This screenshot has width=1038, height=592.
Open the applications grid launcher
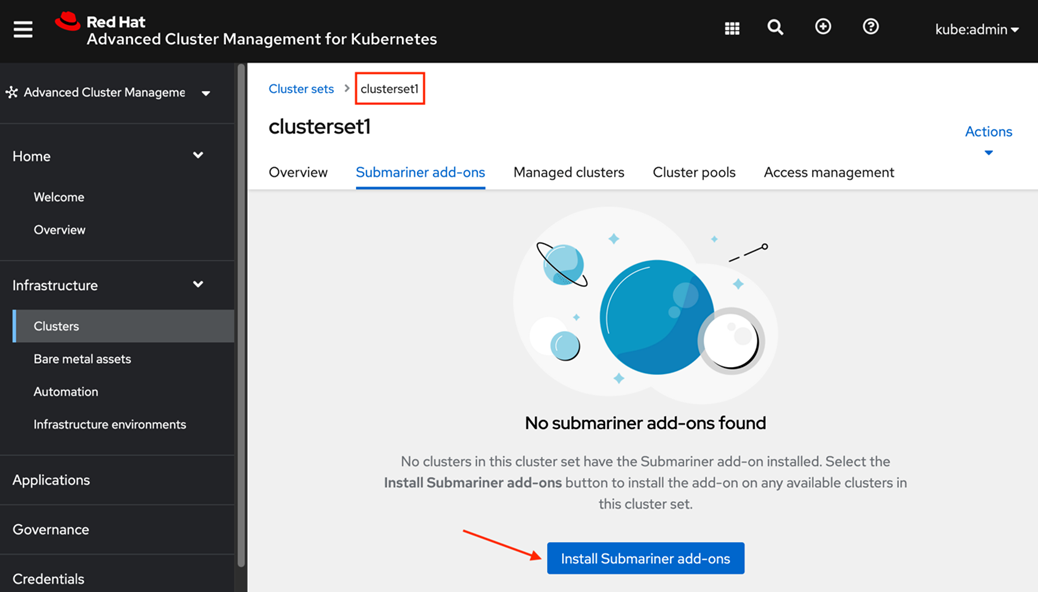[731, 28]
